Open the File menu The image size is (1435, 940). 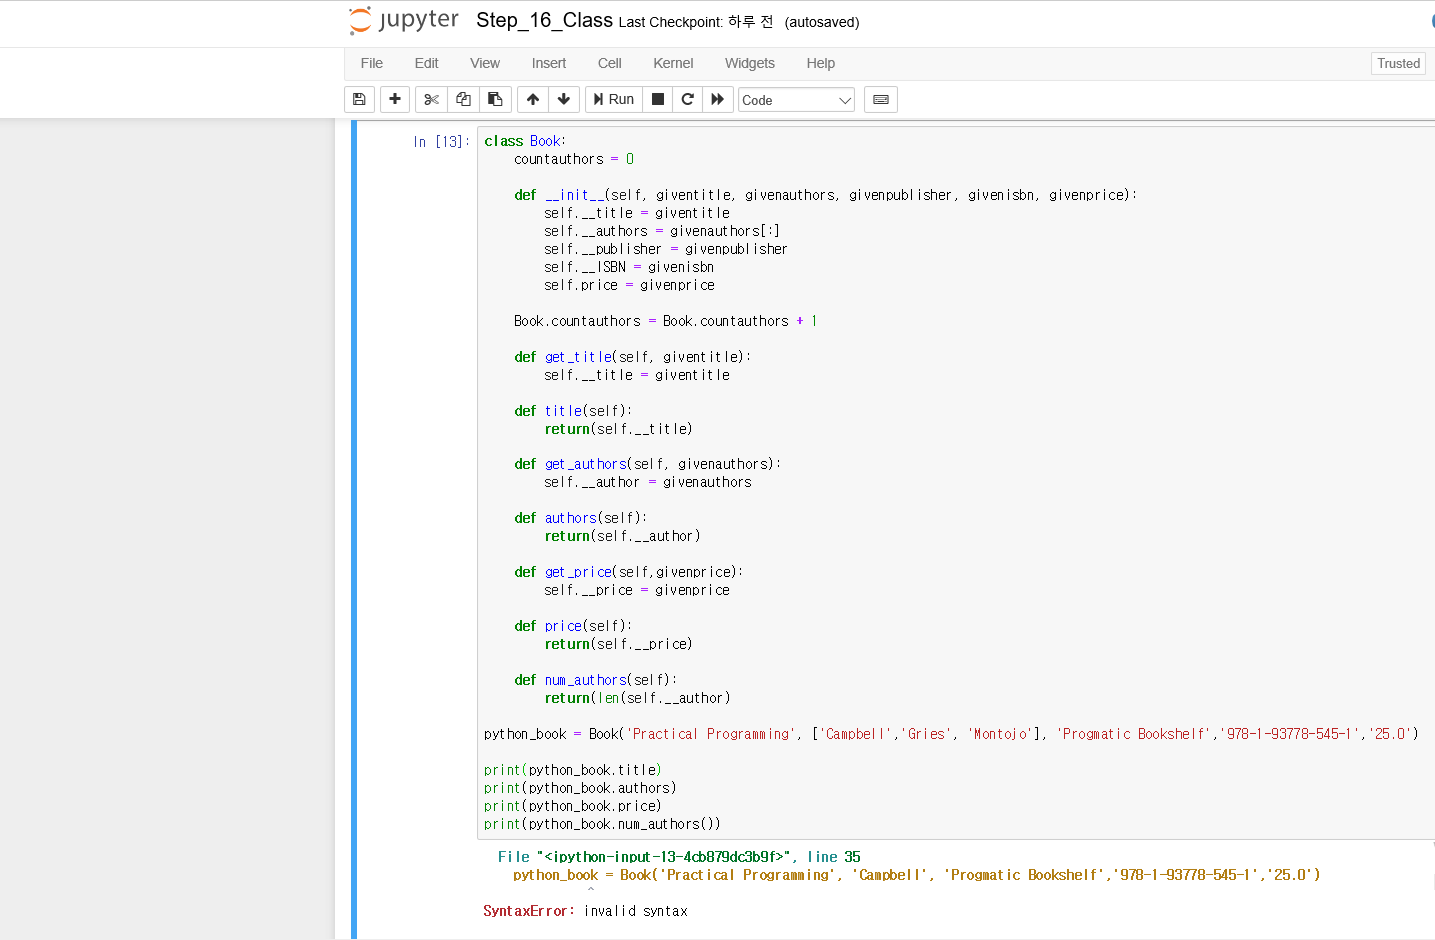[x=372, y=63]
